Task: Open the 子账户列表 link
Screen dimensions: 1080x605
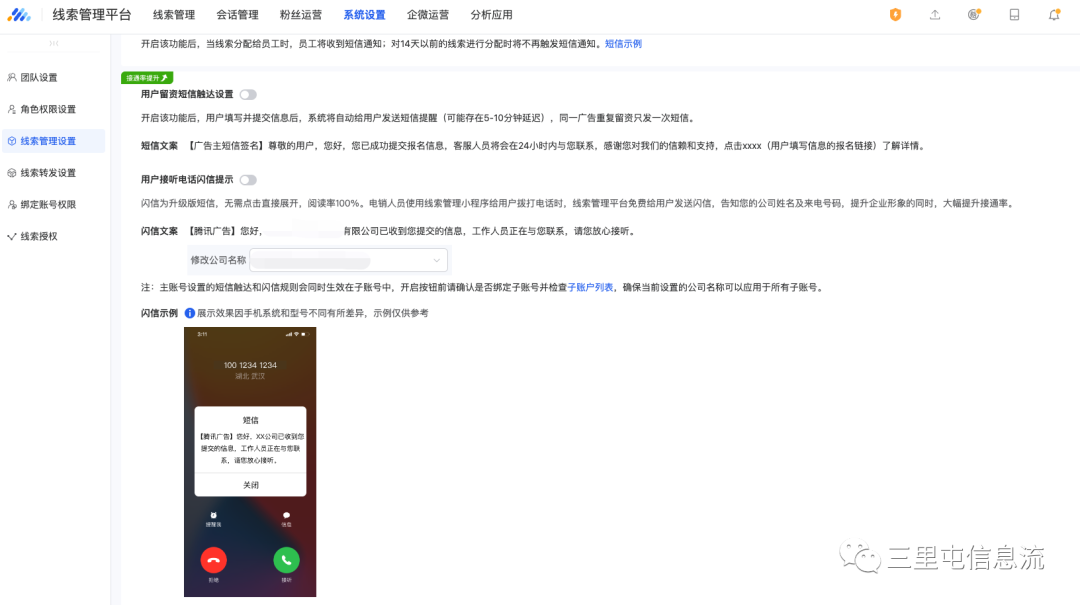Action: [590, 287]
